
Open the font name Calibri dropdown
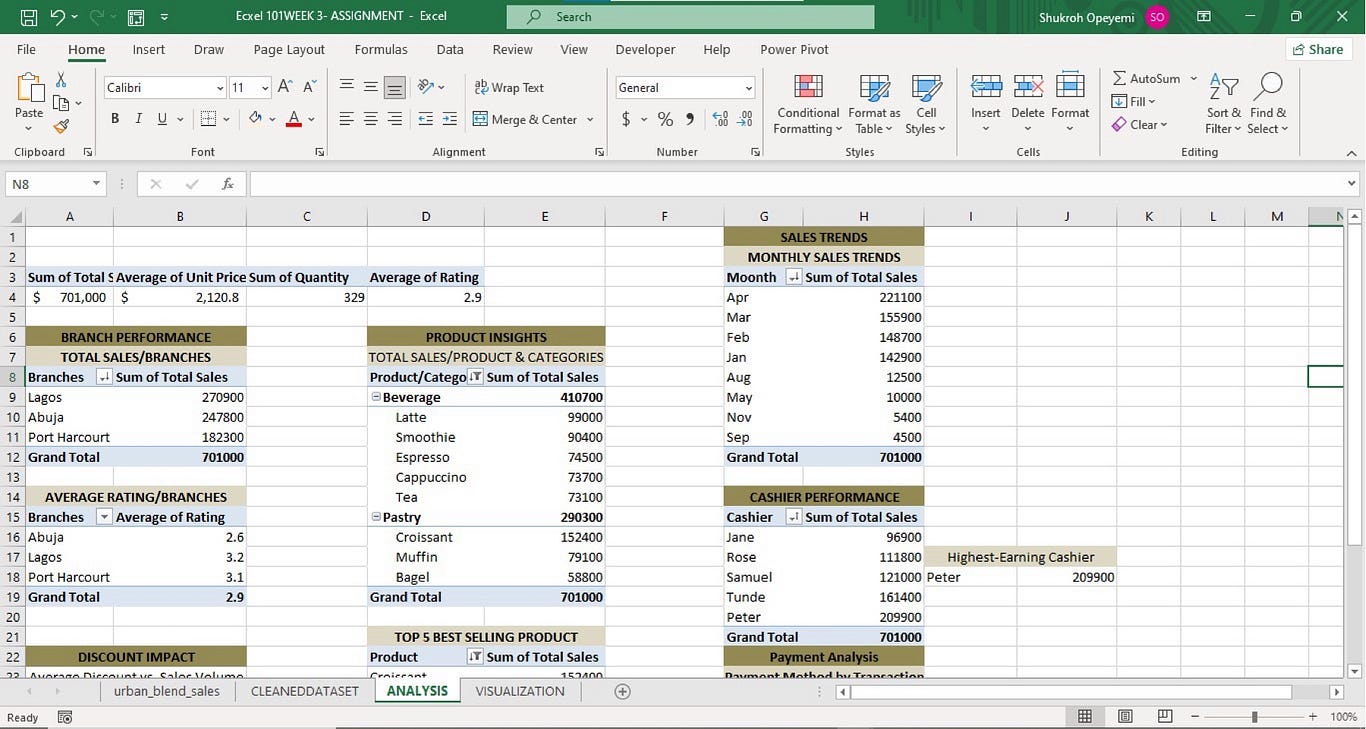coord(220,88)
